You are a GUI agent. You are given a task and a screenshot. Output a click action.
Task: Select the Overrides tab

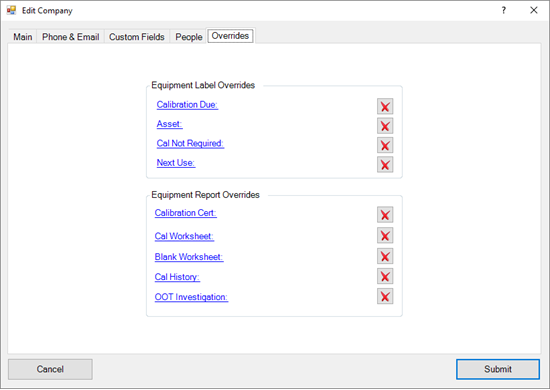click(230, 36)
